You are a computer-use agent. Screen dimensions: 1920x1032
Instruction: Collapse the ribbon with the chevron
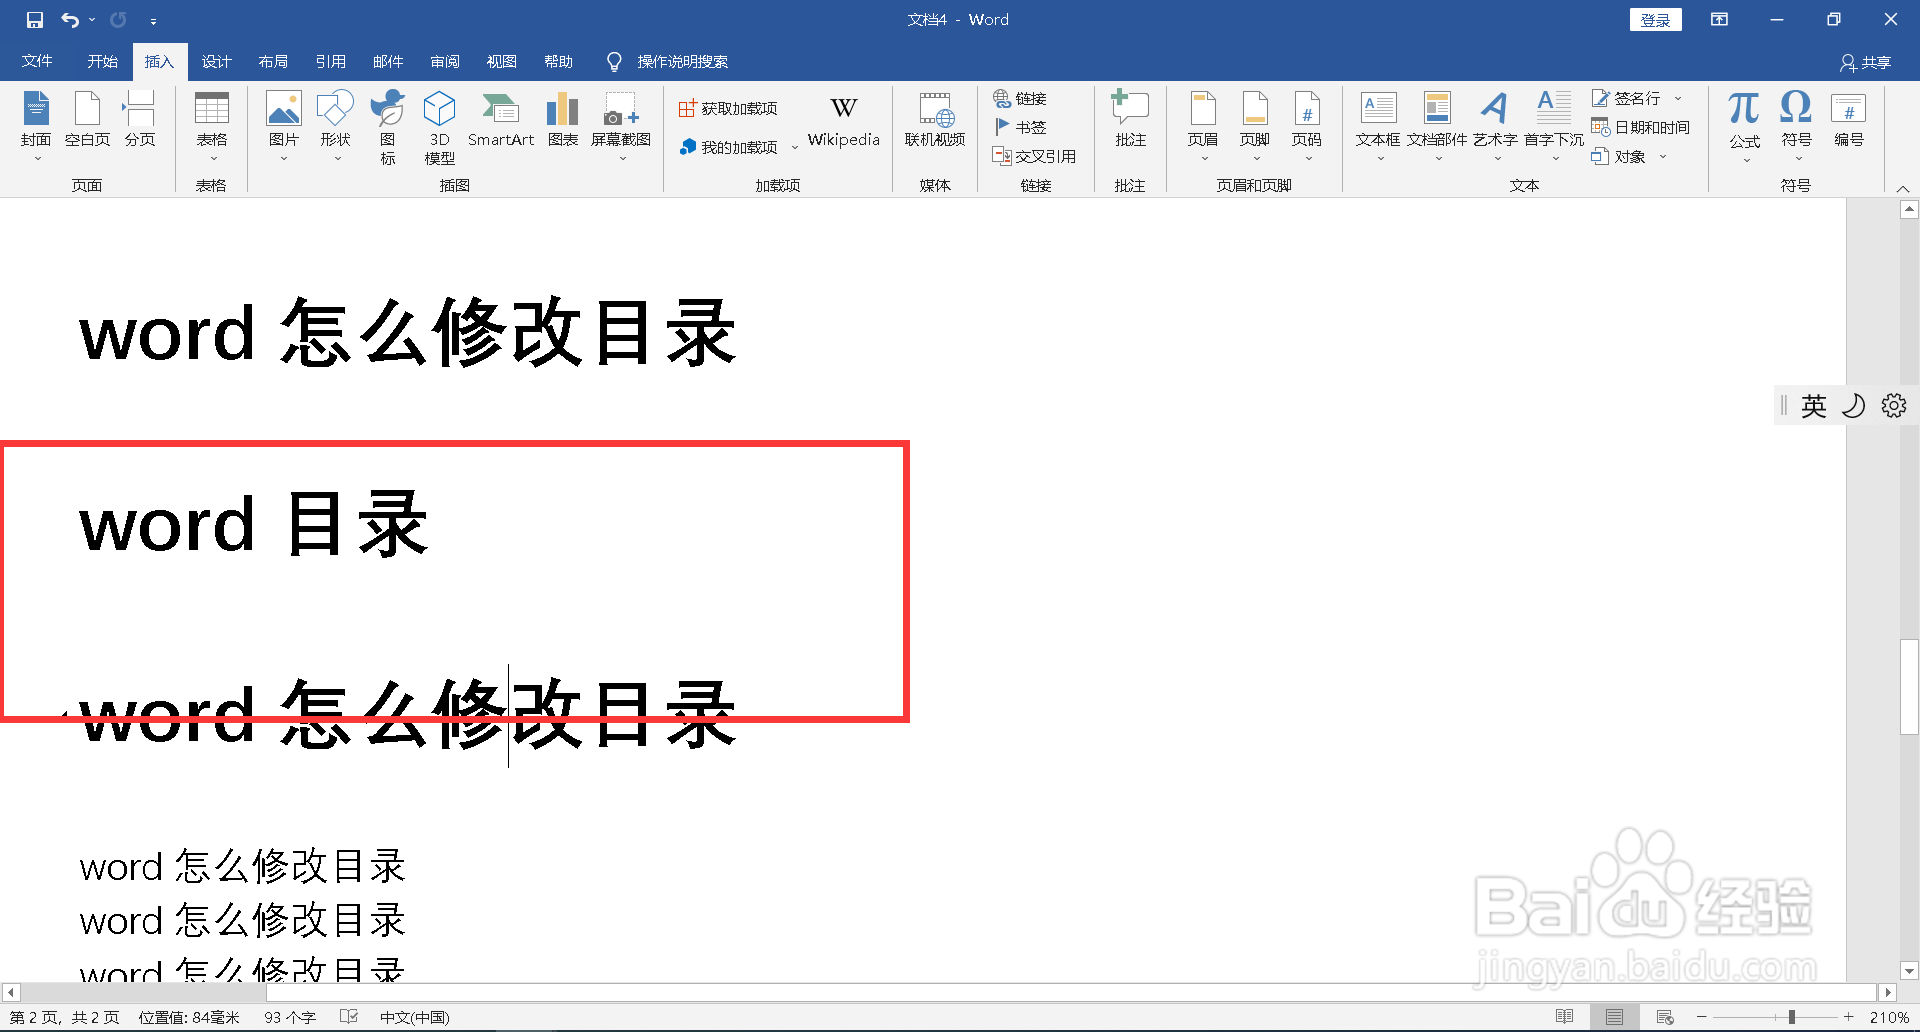point(1903,189)
